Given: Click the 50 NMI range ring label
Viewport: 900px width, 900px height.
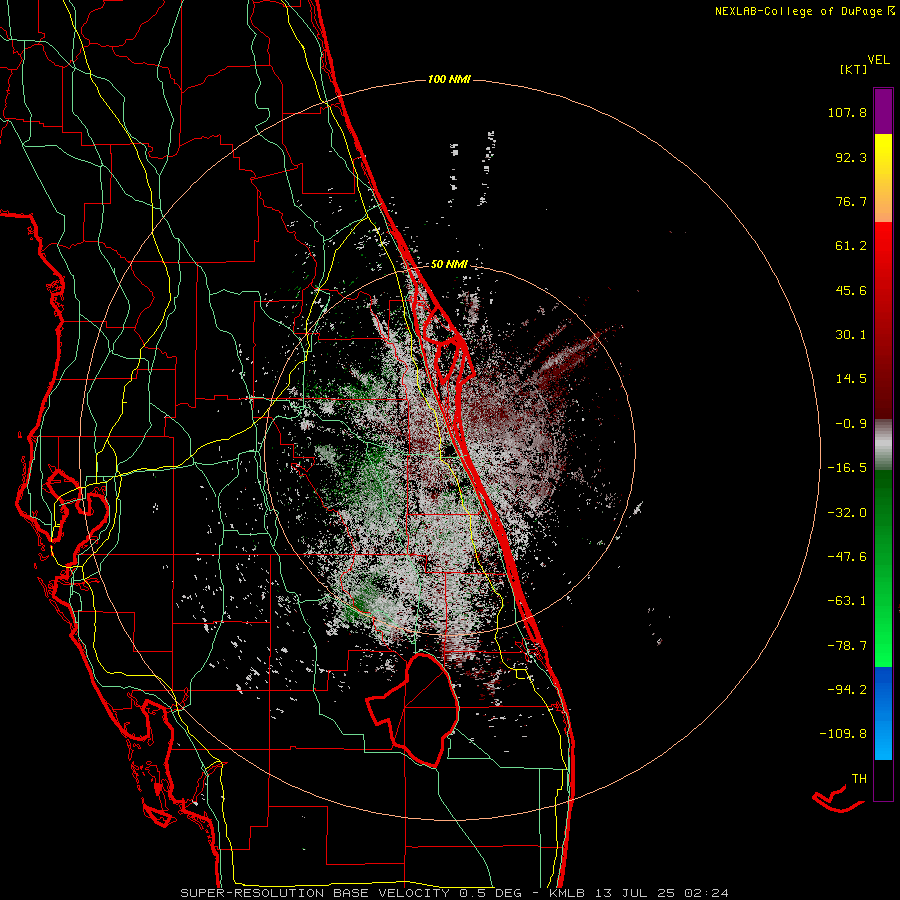Looking at the screenshot, I should [x=449, y=264].
